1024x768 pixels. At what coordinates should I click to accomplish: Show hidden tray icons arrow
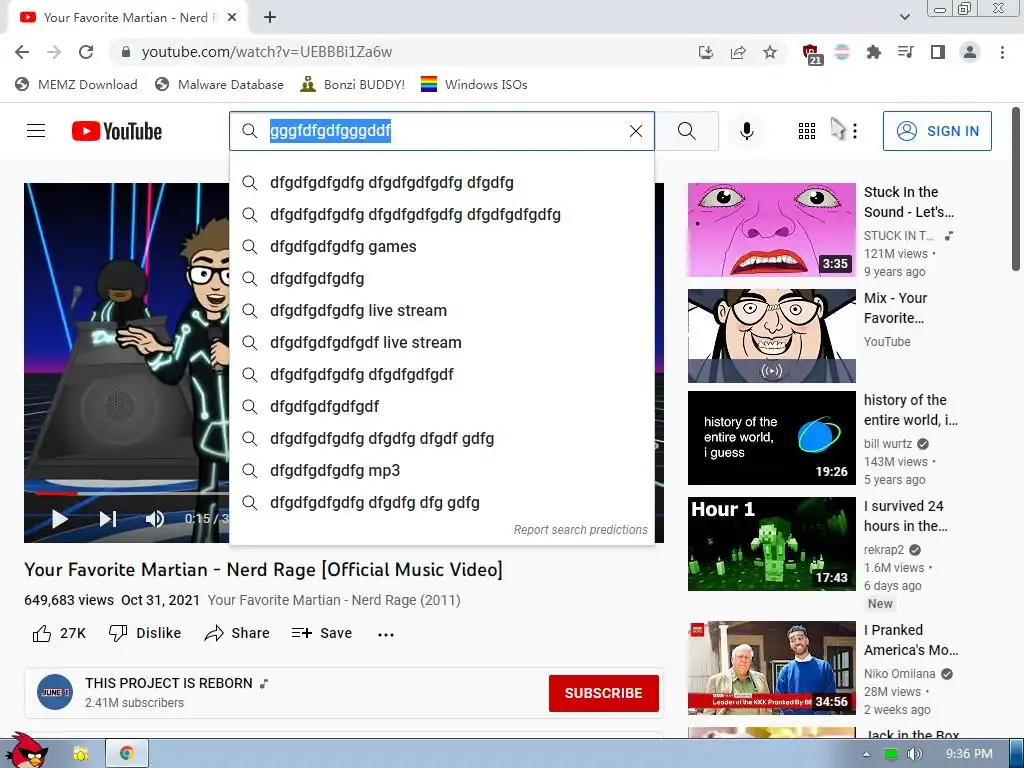pos(866,754)
